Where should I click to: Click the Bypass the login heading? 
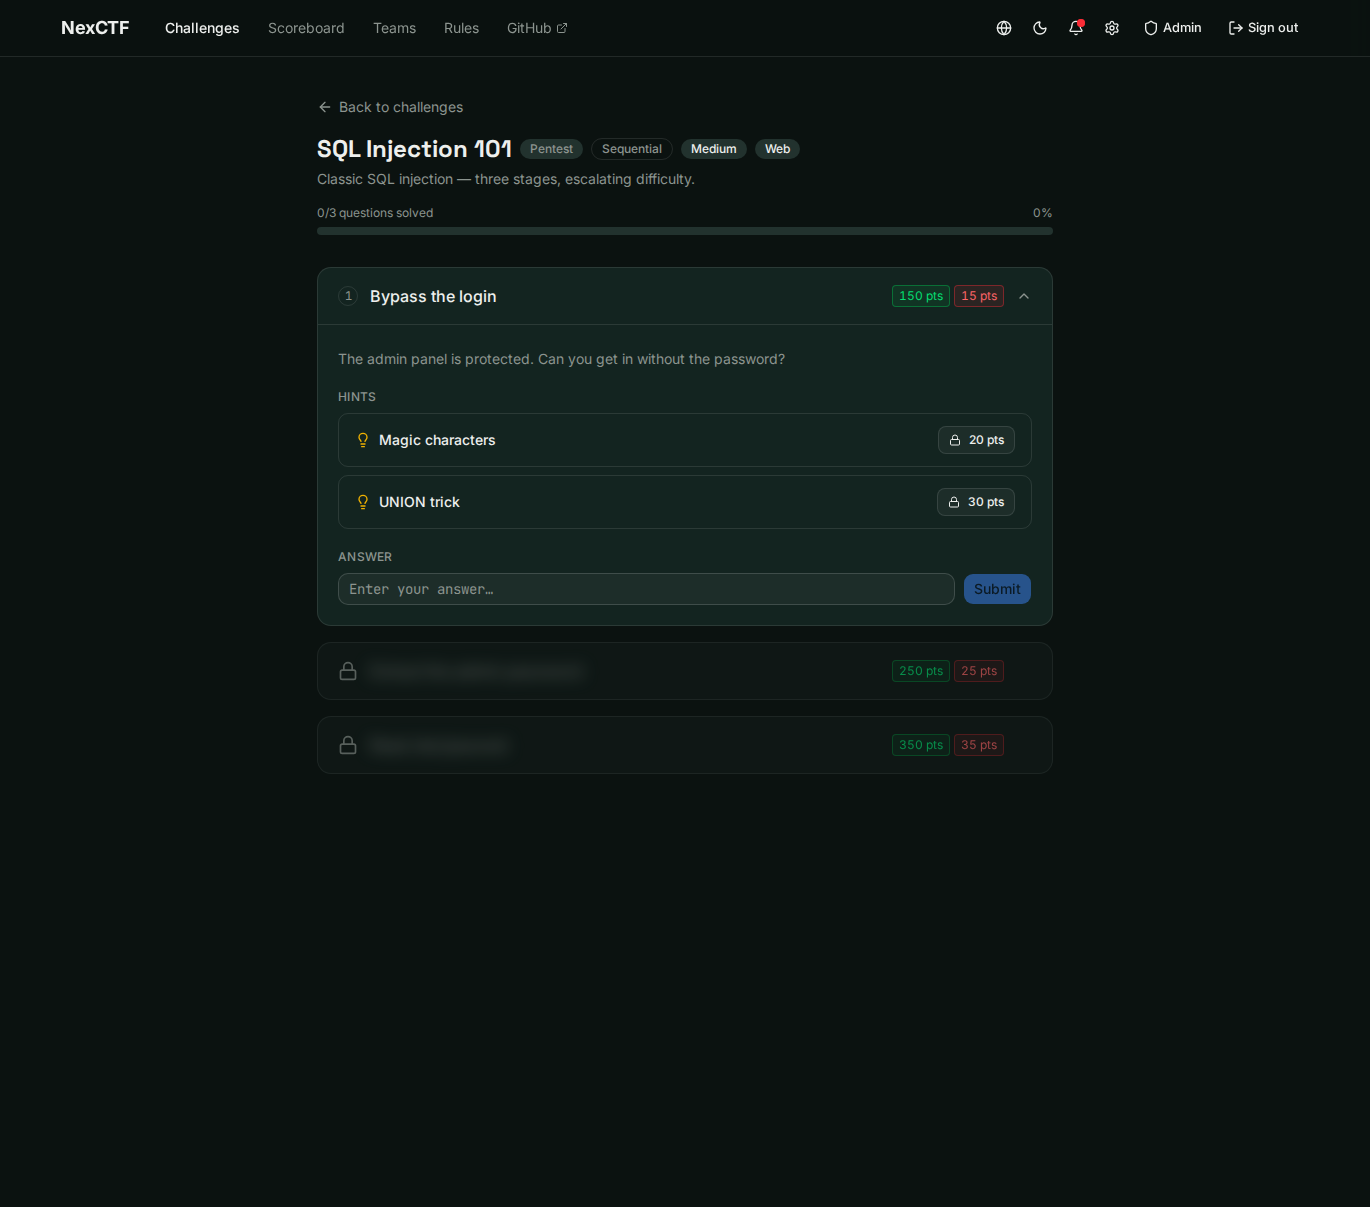[433, 296]
